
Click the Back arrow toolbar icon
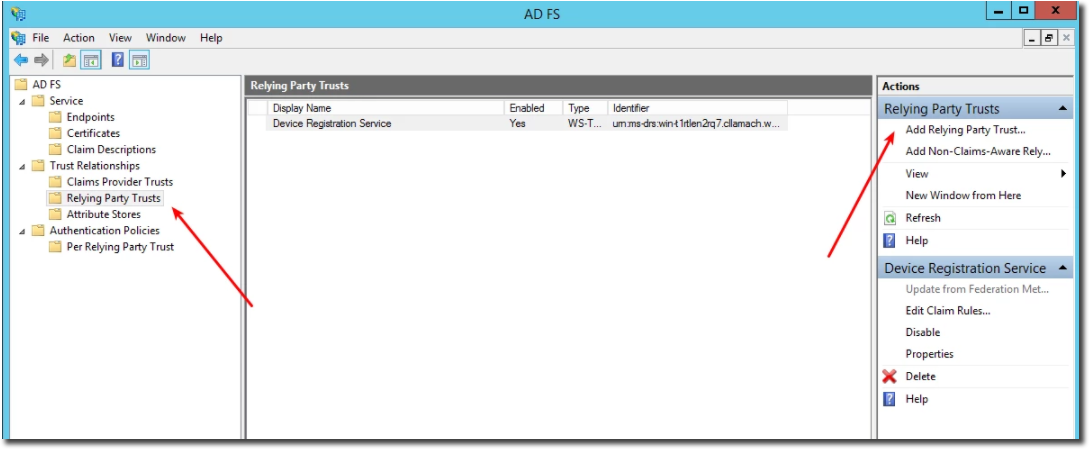[x=22, y=60]
